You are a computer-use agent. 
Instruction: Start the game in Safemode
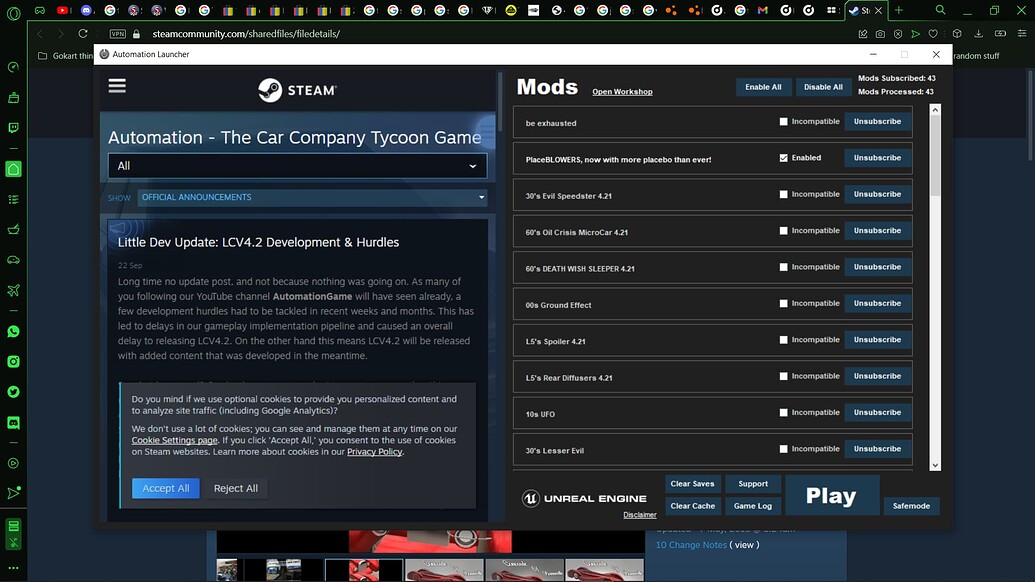pyautogui.click(x=911, y=506)
